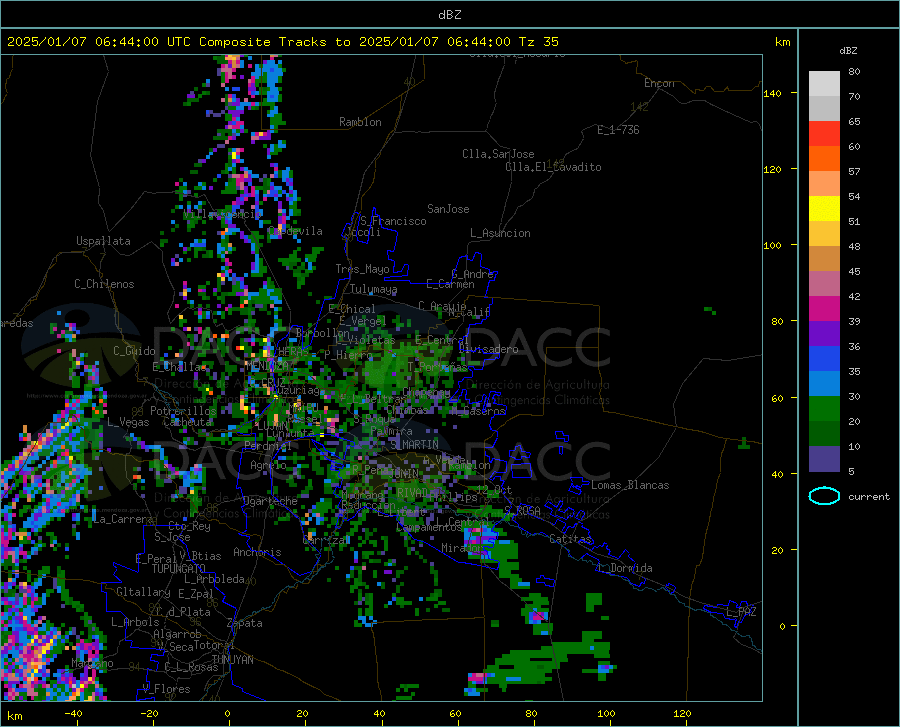Click the S_MARTIN map label
900x727 pixels.
(x=414, y=445)
